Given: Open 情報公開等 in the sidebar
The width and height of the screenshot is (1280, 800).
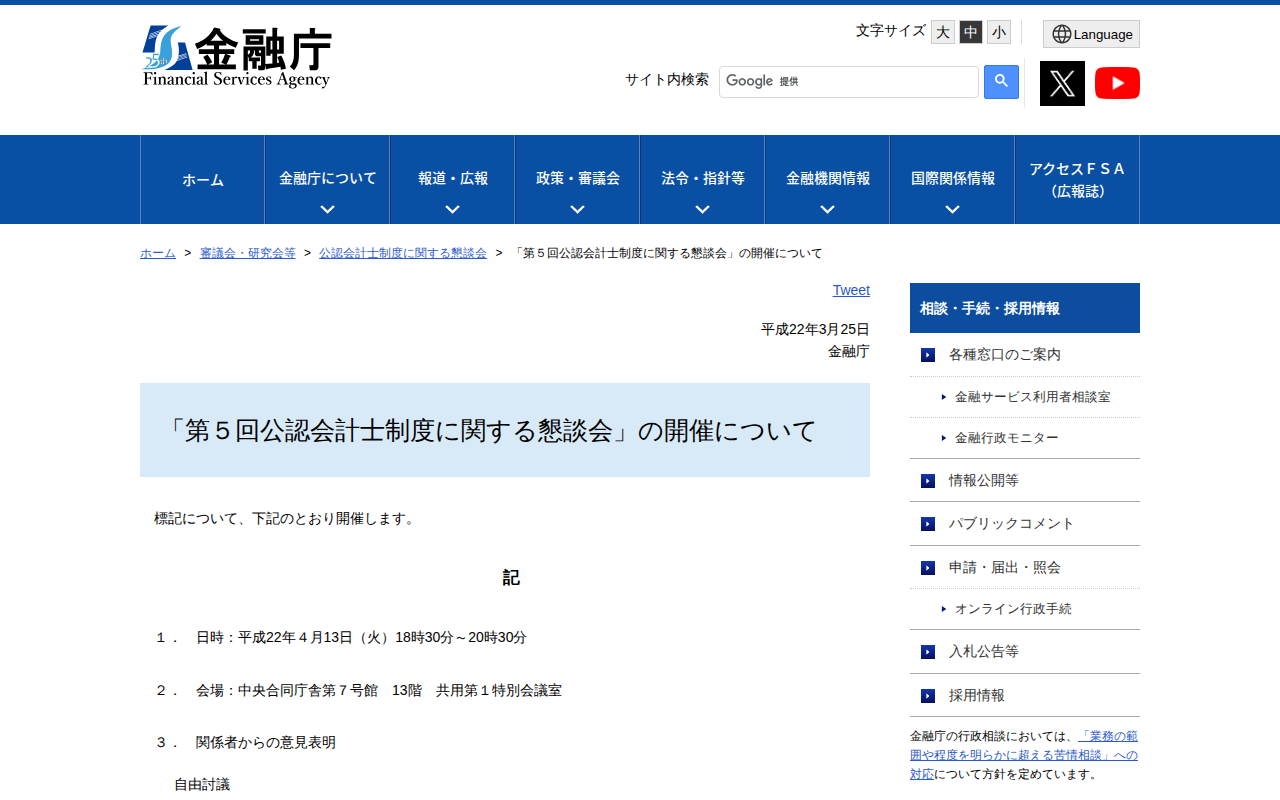Looking at the screenshot, I should [x=984, y=481].
